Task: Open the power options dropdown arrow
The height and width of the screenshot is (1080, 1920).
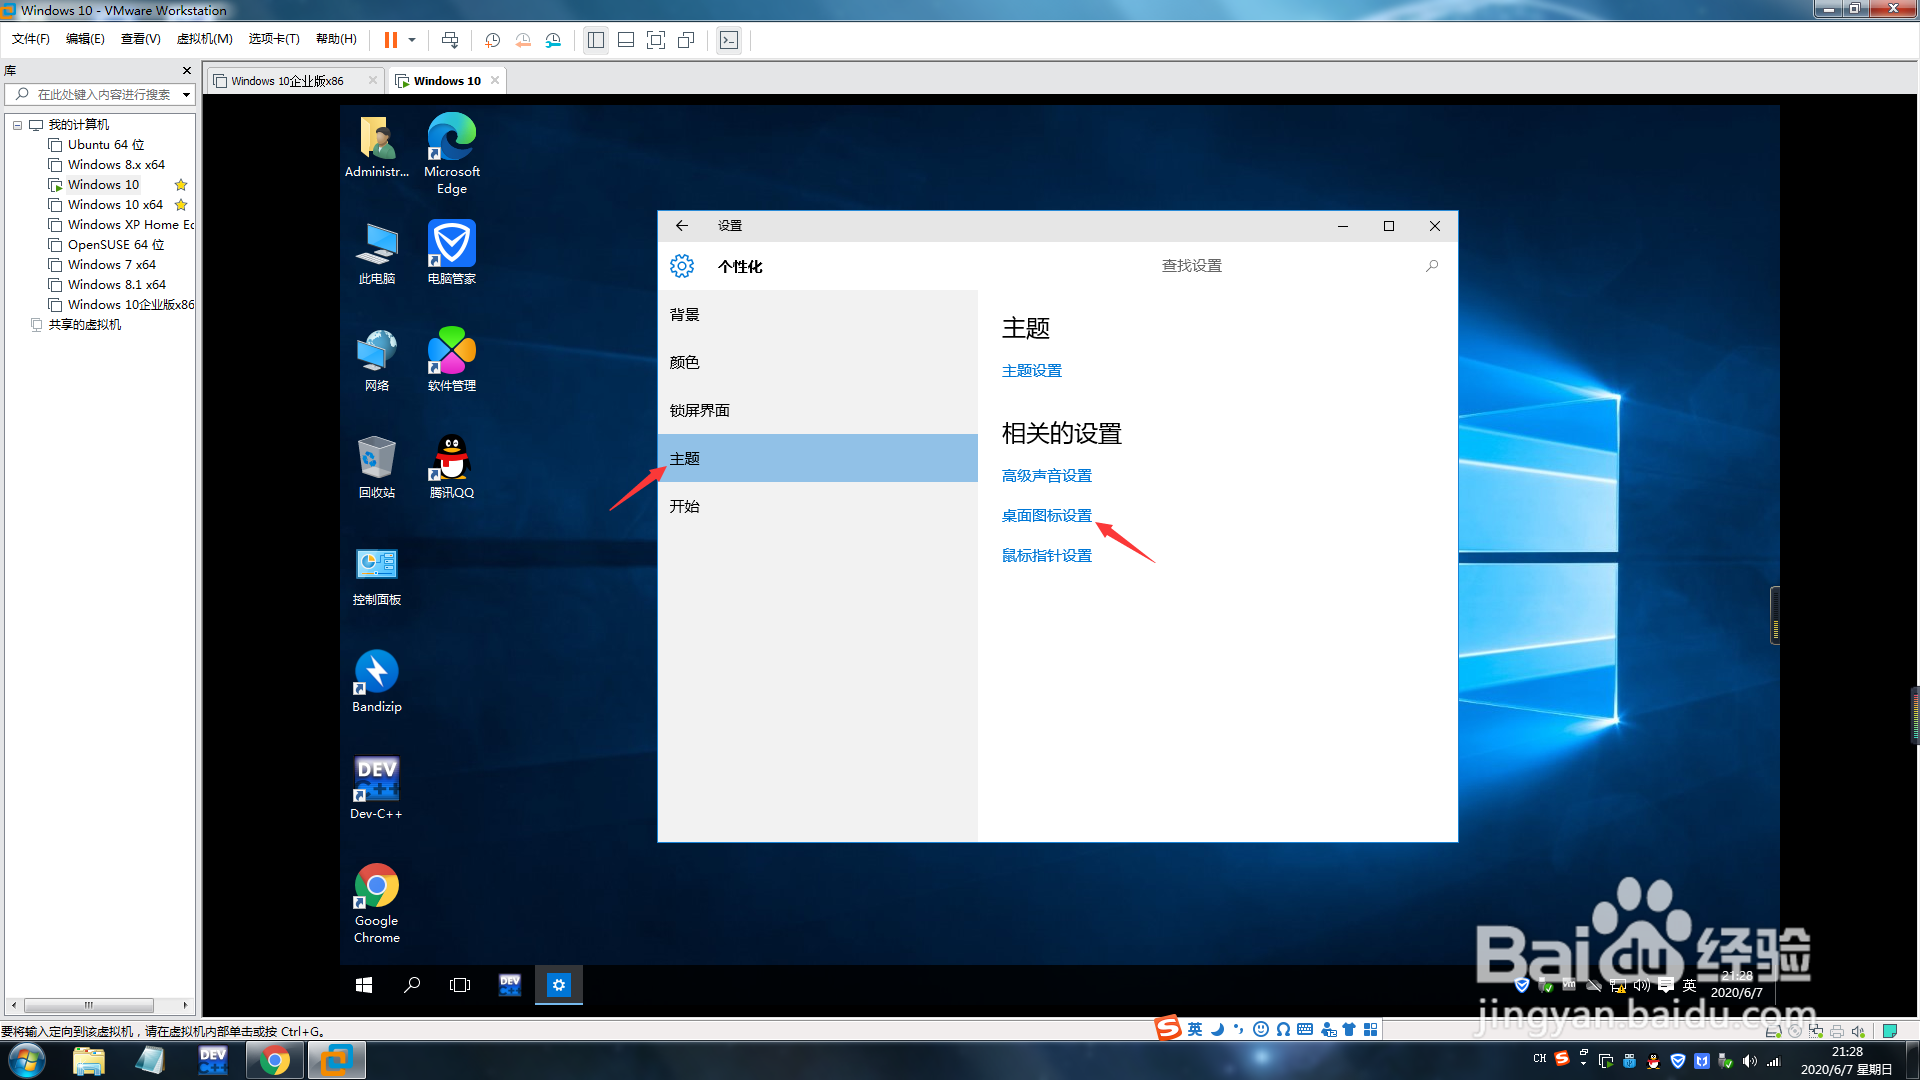Action: pos(412,40)
